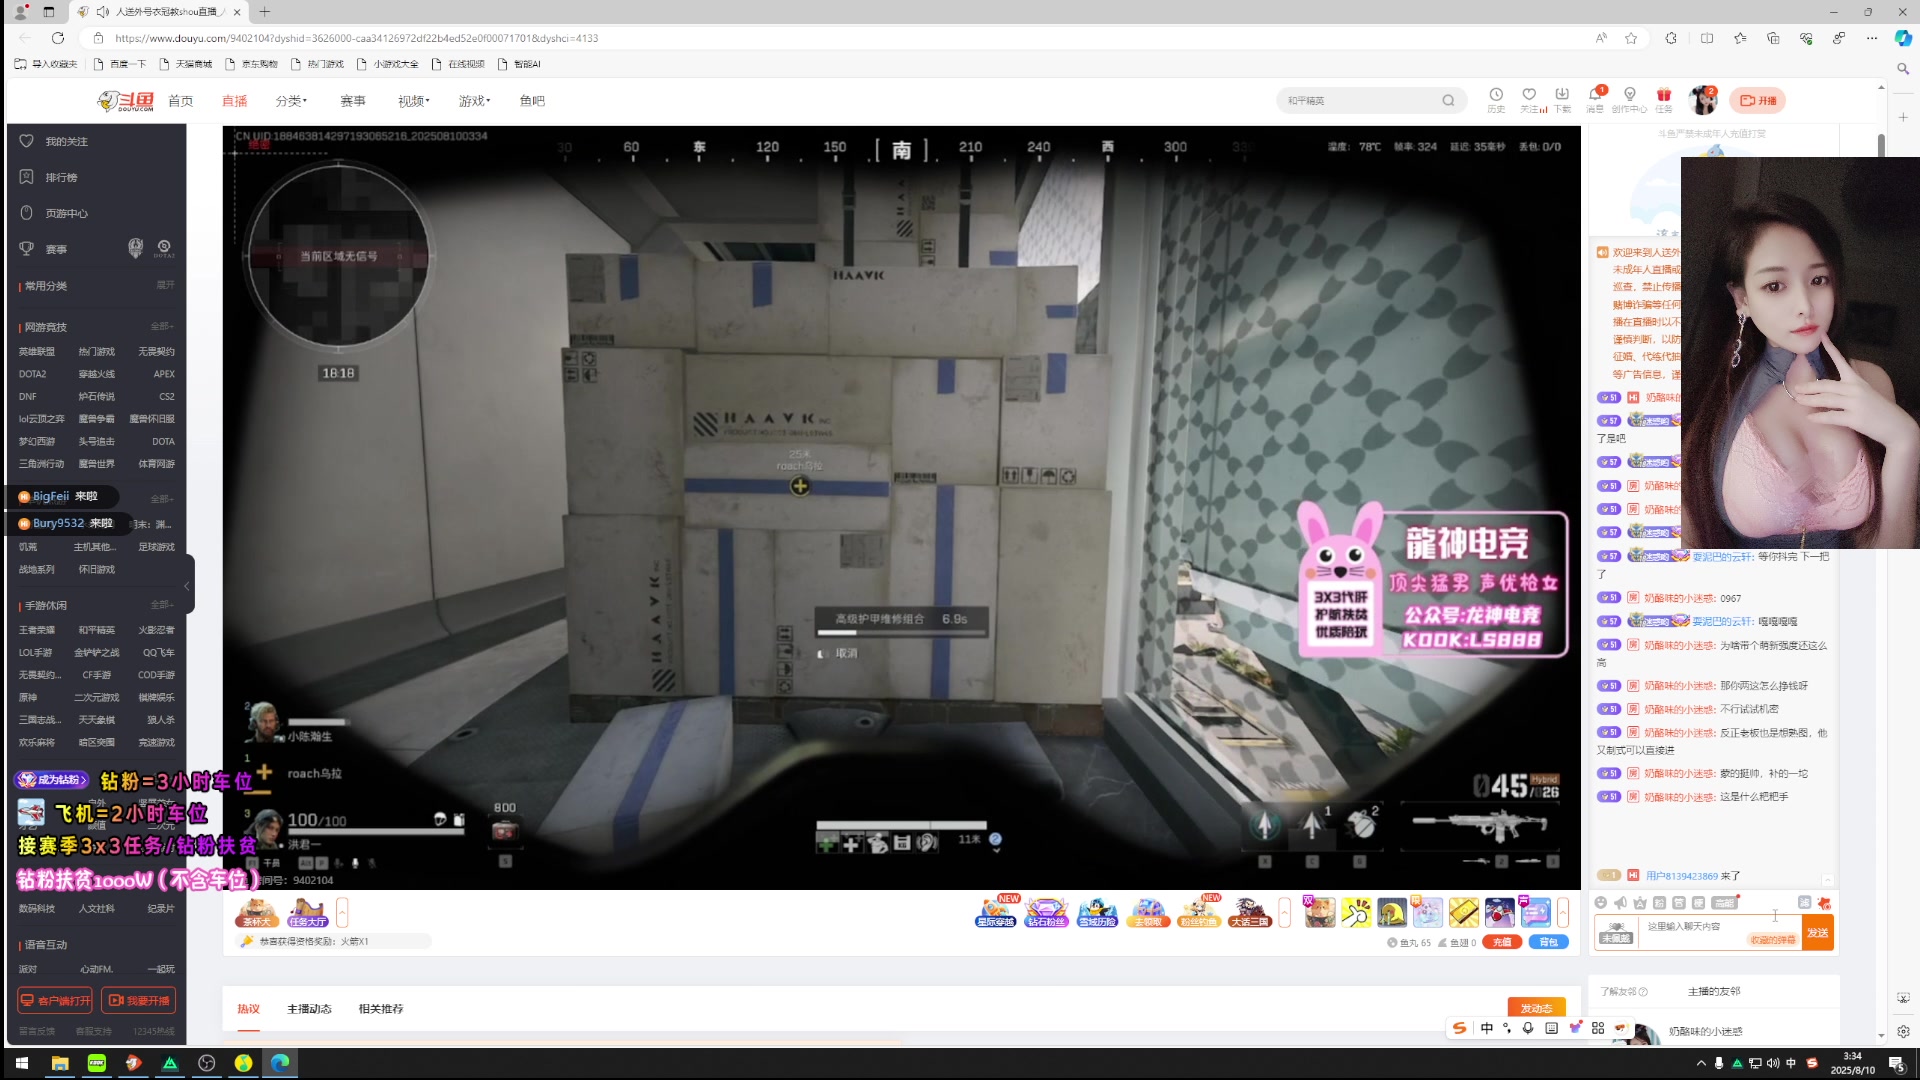Mute the browser tab audio icon
Image resolution: width=1920 pixels, height=1080 pixels.
[x=103, y=12]
